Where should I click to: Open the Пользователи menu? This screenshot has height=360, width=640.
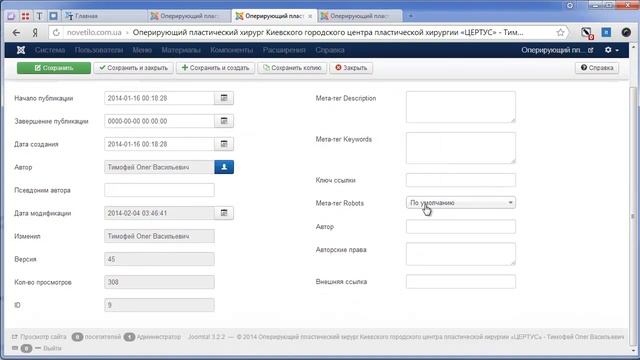point(99,50)
